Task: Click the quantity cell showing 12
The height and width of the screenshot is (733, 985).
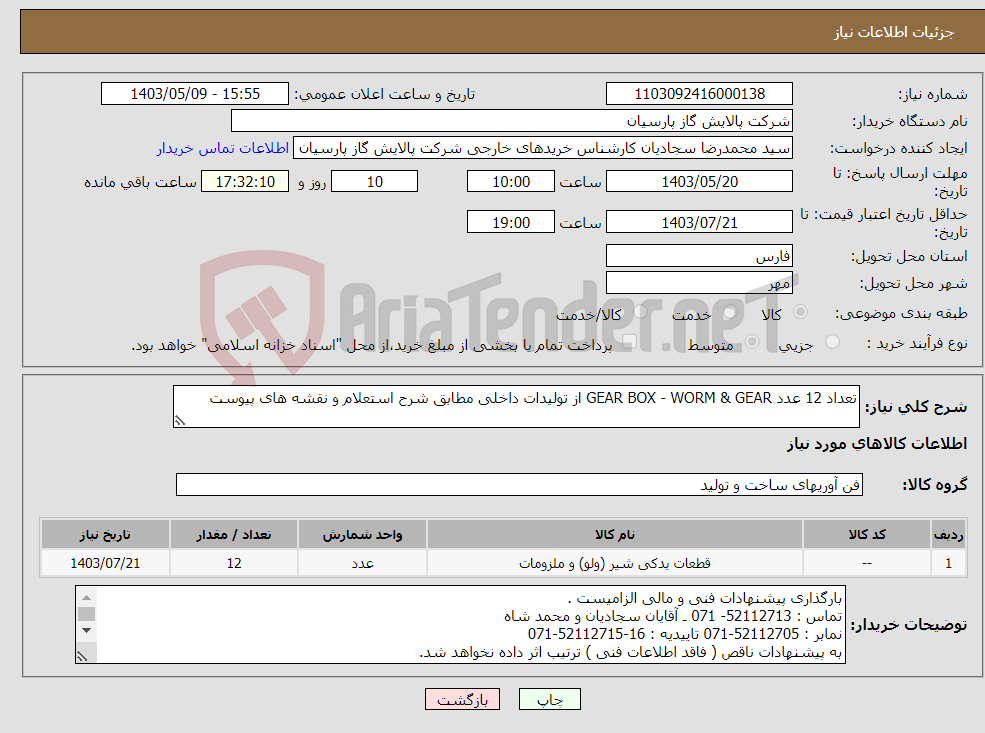Action: pos(234,563)
